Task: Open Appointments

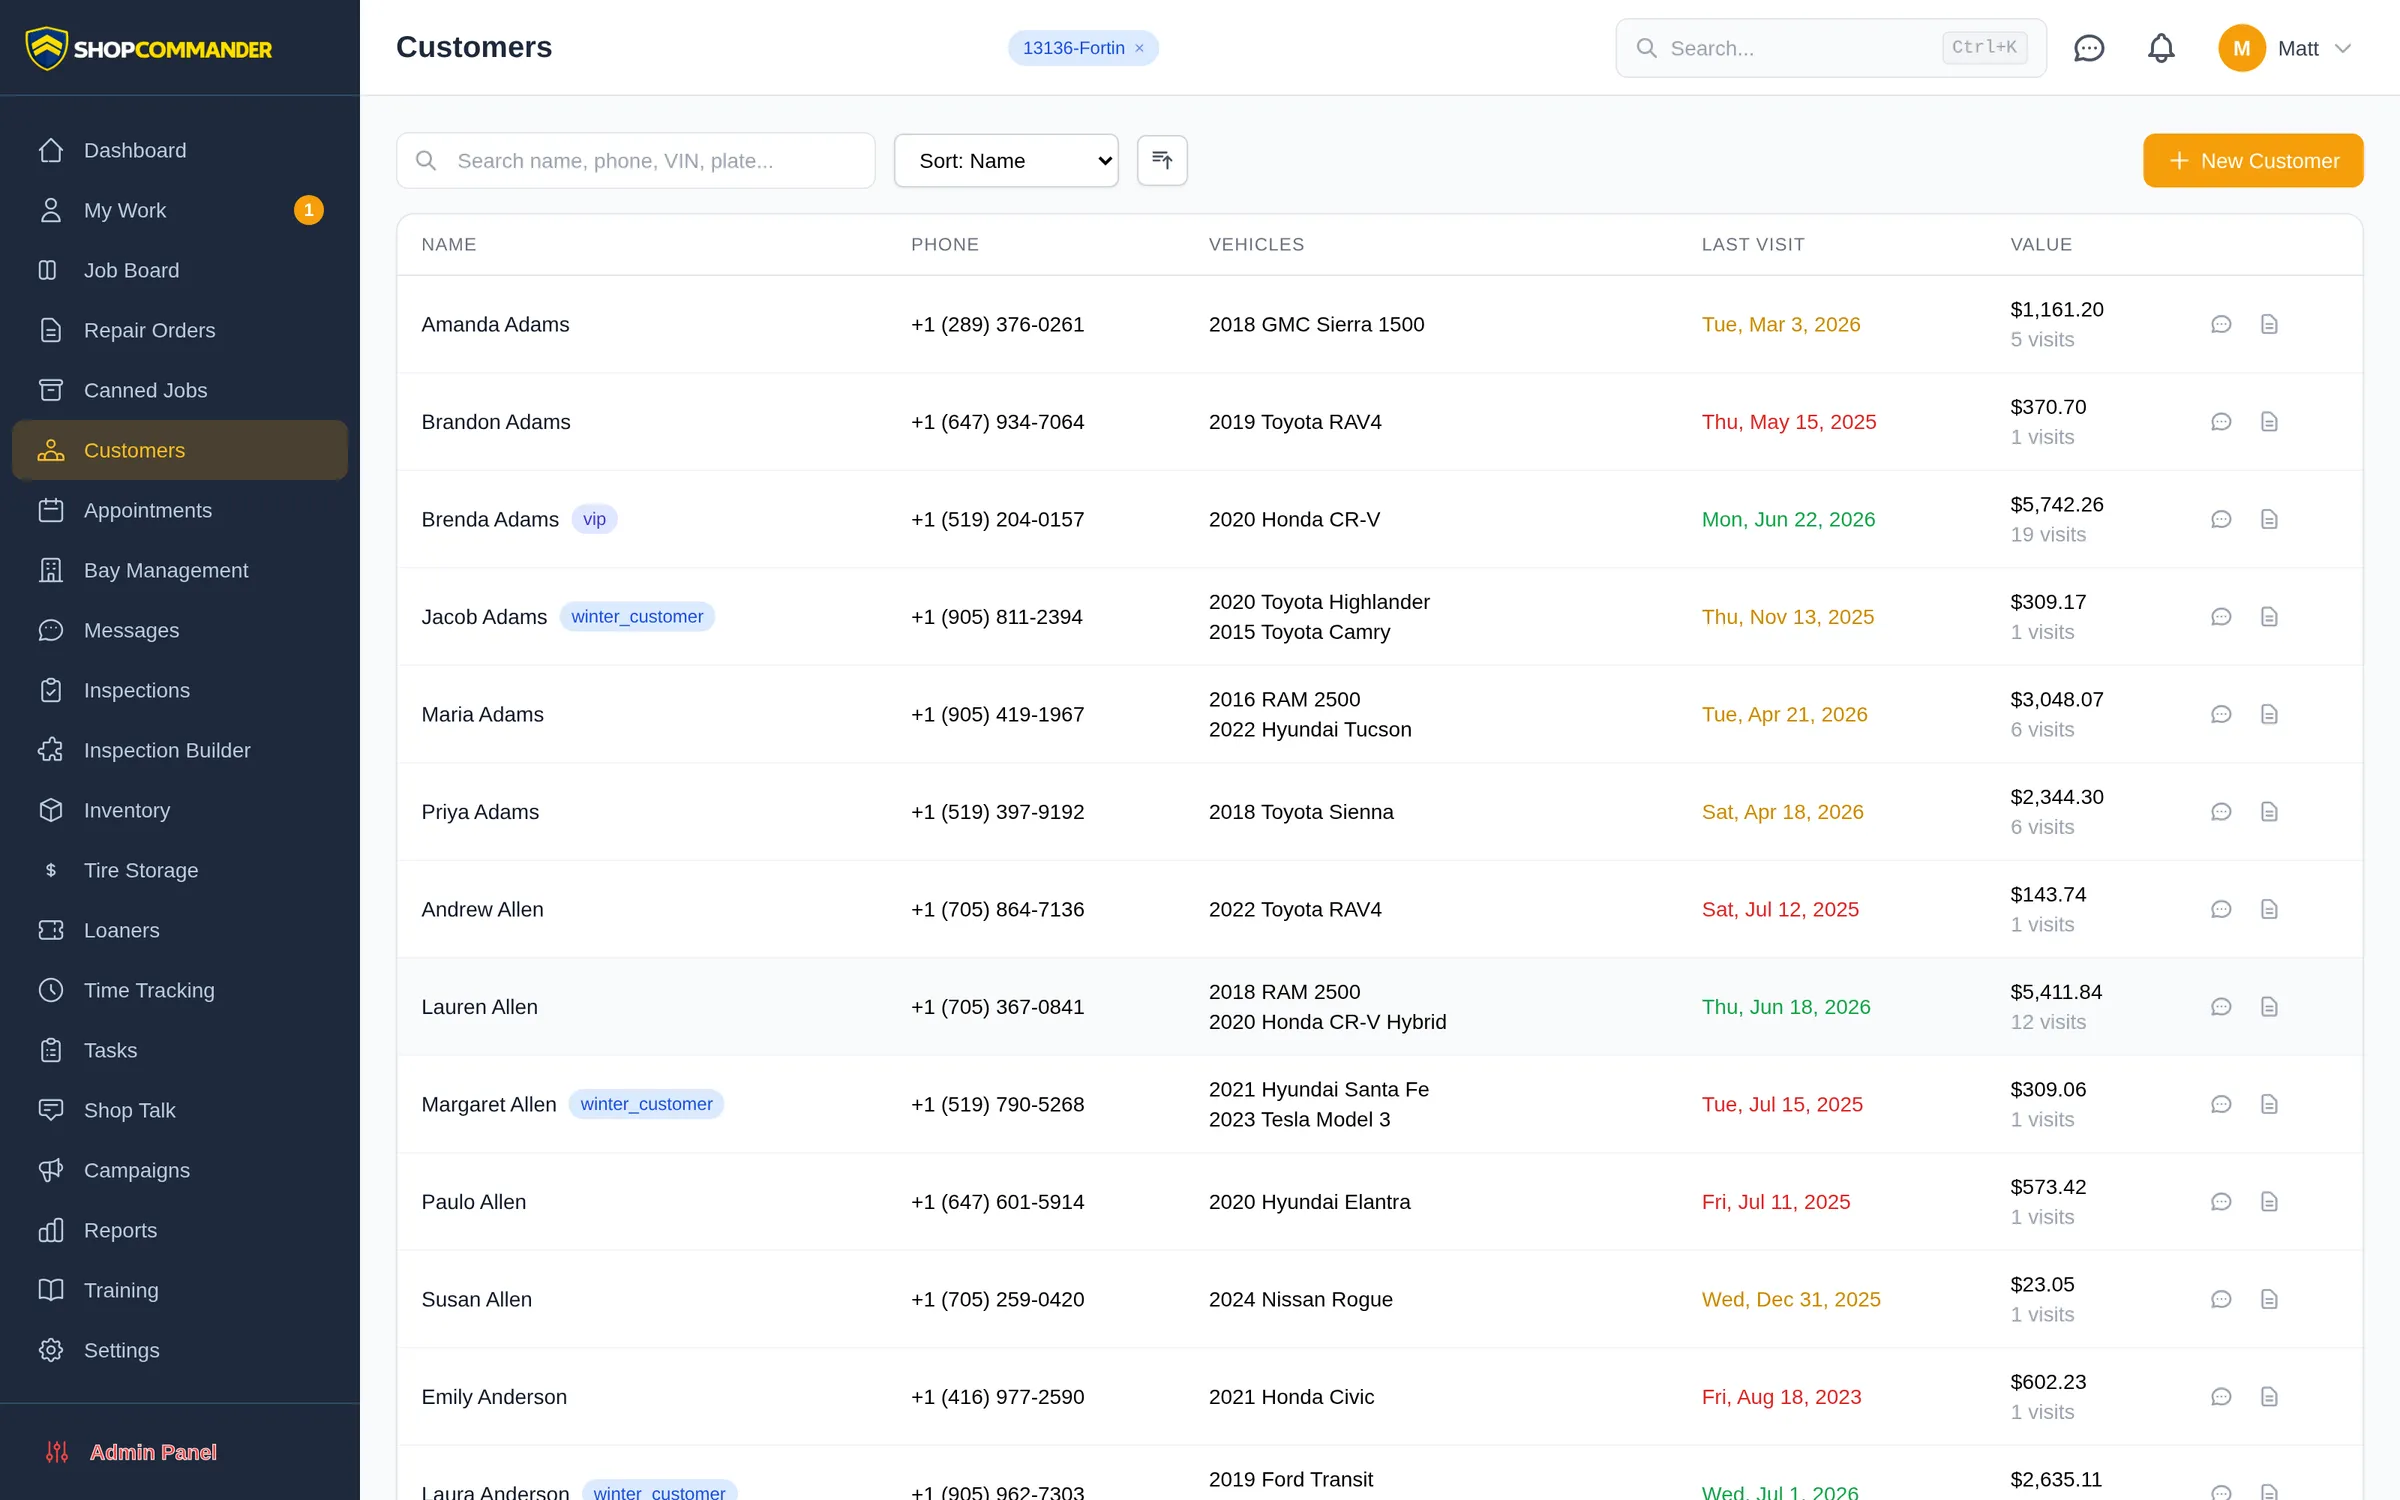Action: click(180, 510)
